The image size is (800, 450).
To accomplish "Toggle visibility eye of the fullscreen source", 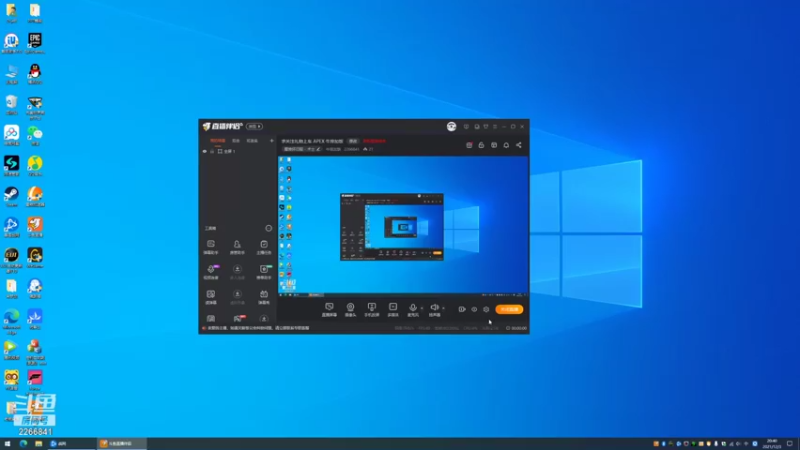I will 205,152.
